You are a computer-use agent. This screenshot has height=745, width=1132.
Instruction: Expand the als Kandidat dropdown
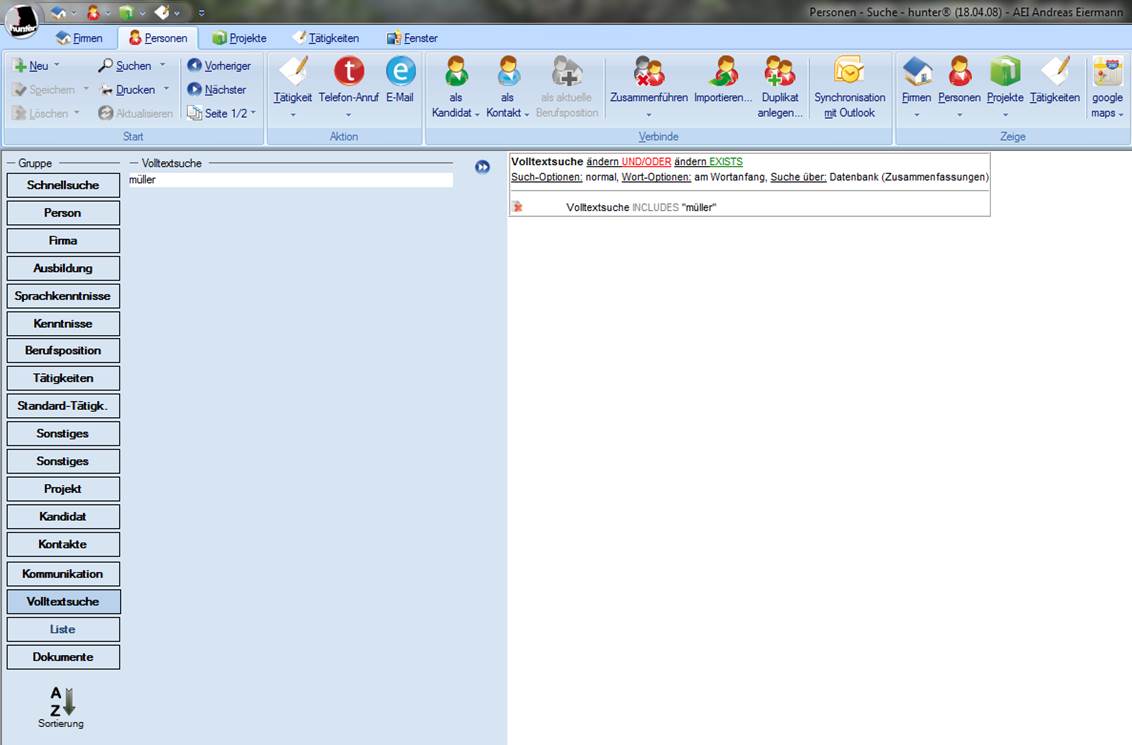456,113
